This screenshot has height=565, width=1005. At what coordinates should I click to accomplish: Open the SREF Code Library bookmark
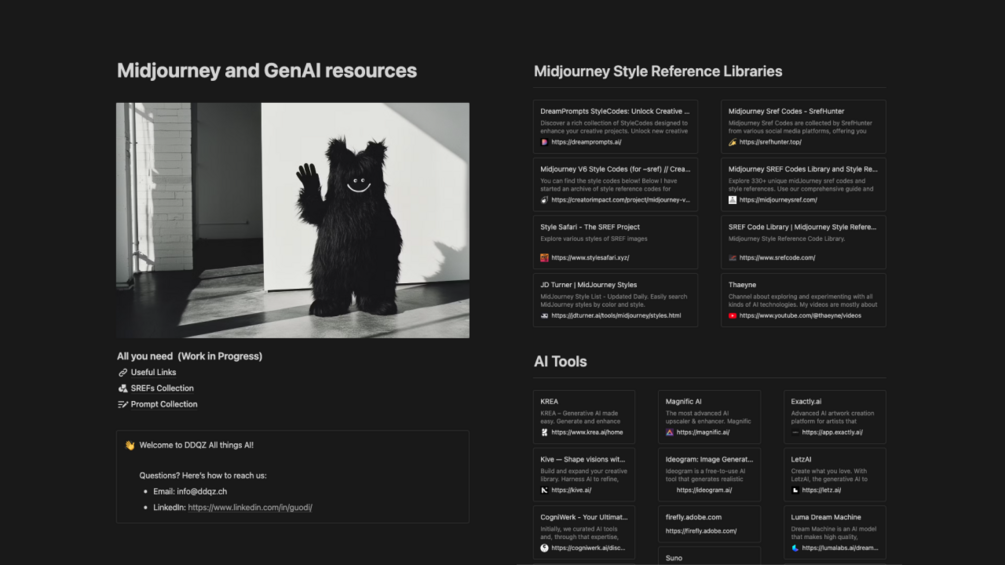803,242
